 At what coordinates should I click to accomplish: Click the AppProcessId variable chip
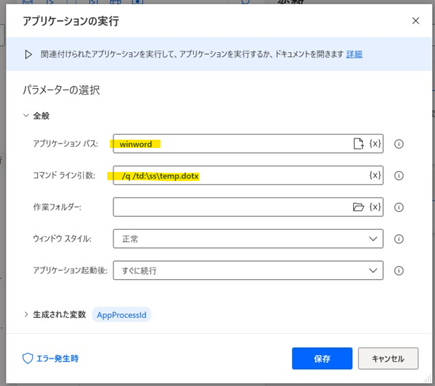coord(122,315)
